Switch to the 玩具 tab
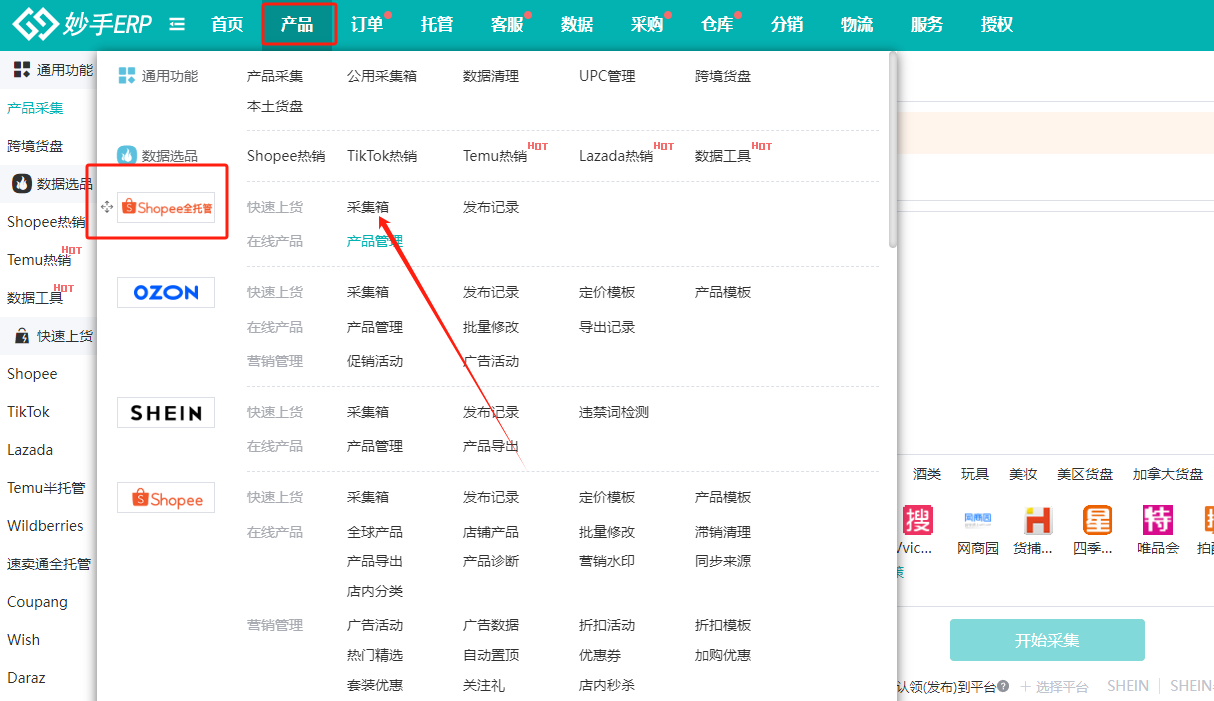This screenshot has height=701, width=1214. point(975,474)
